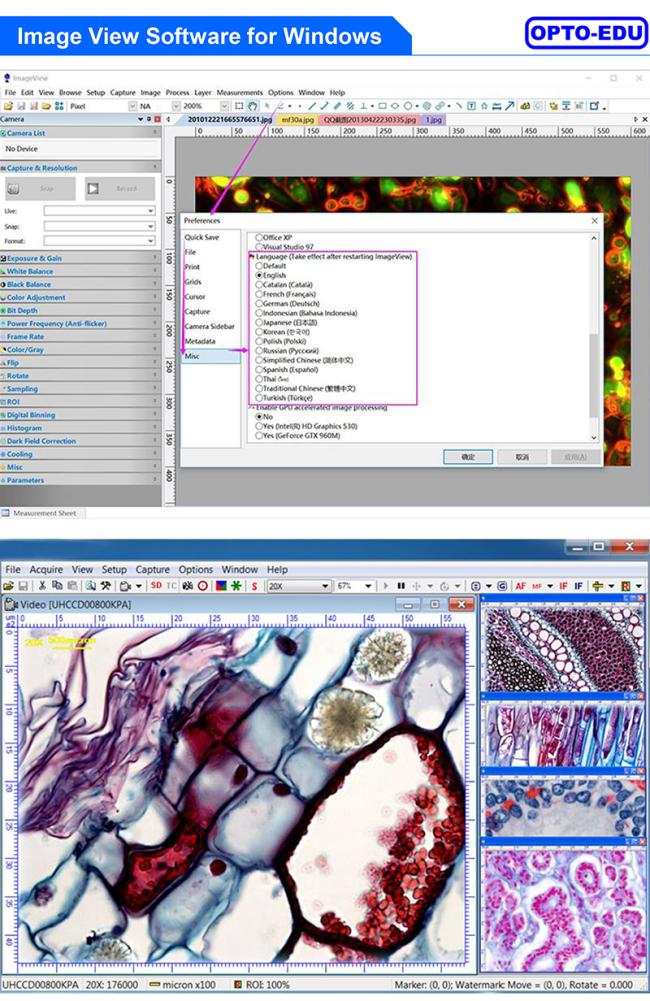The image size is (650, 1001).
Task: Click the red dollar sign icon
Action: click(254, 586)
